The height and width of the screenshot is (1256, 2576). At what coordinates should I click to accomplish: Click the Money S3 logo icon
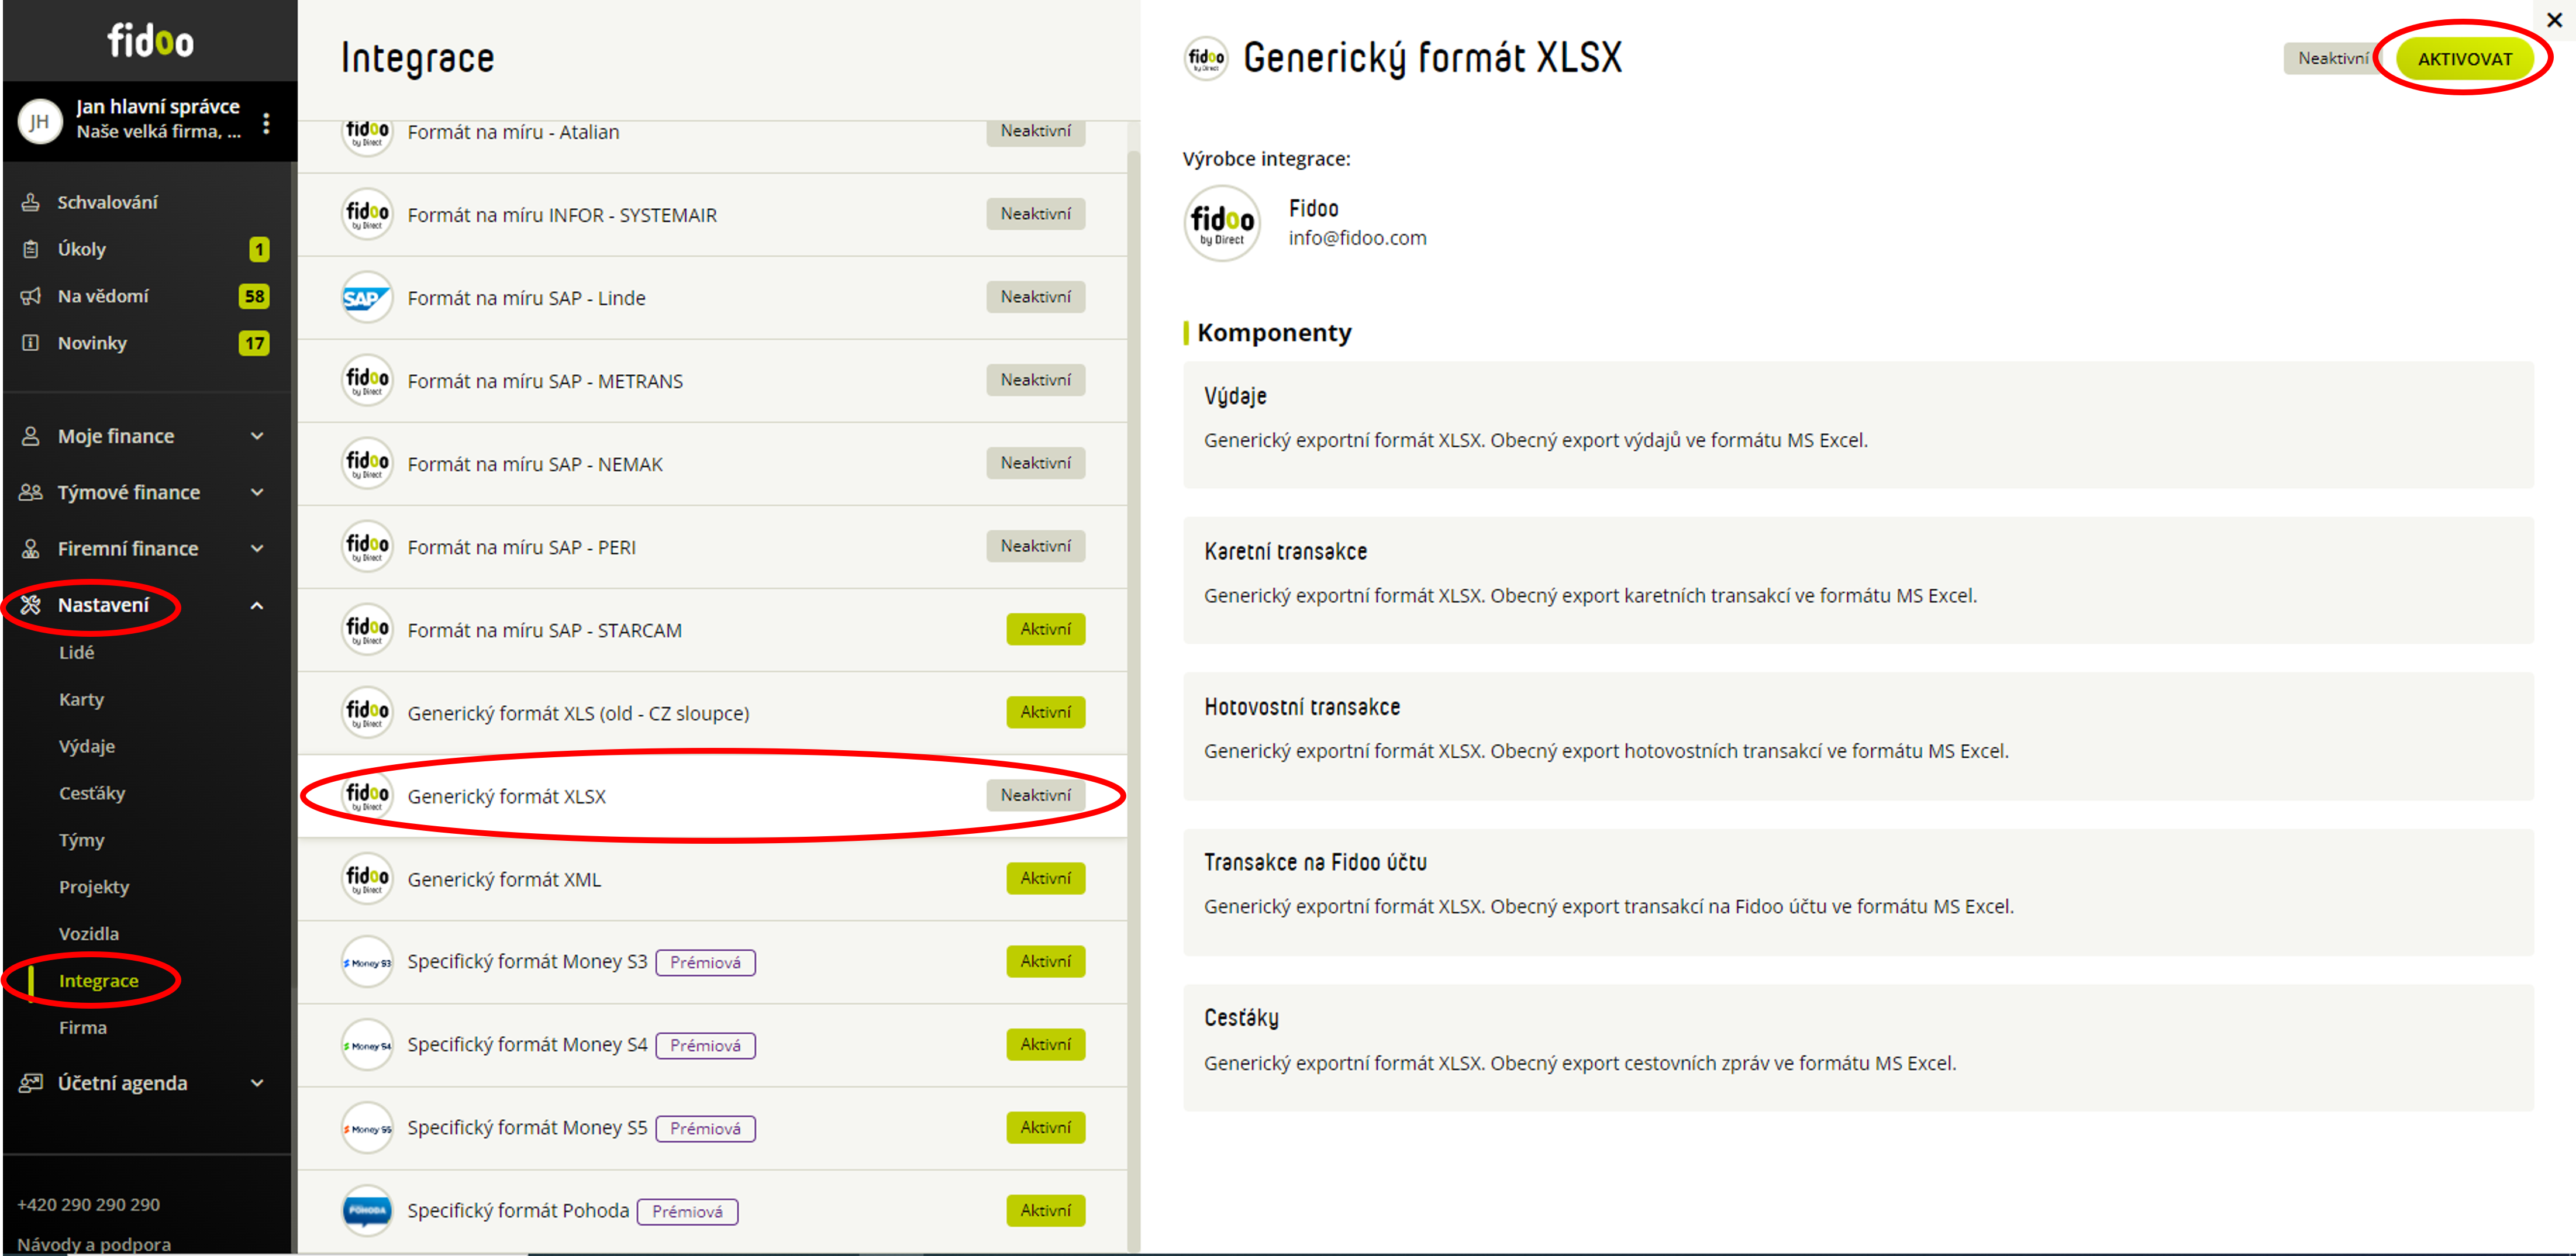point(366,962)
